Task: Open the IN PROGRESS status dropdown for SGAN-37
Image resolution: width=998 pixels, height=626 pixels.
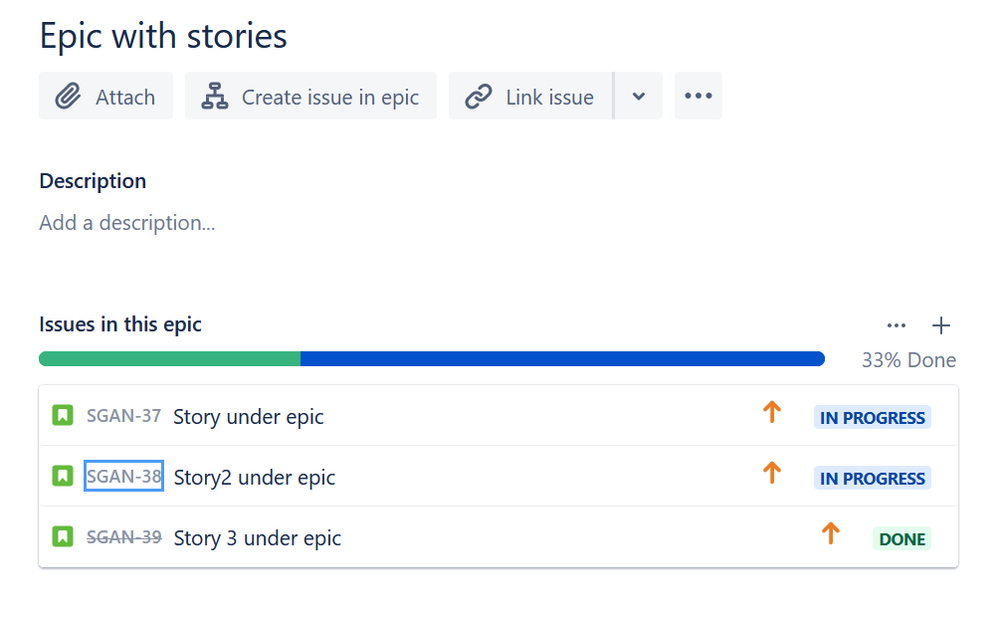Action: pos(871,417)
